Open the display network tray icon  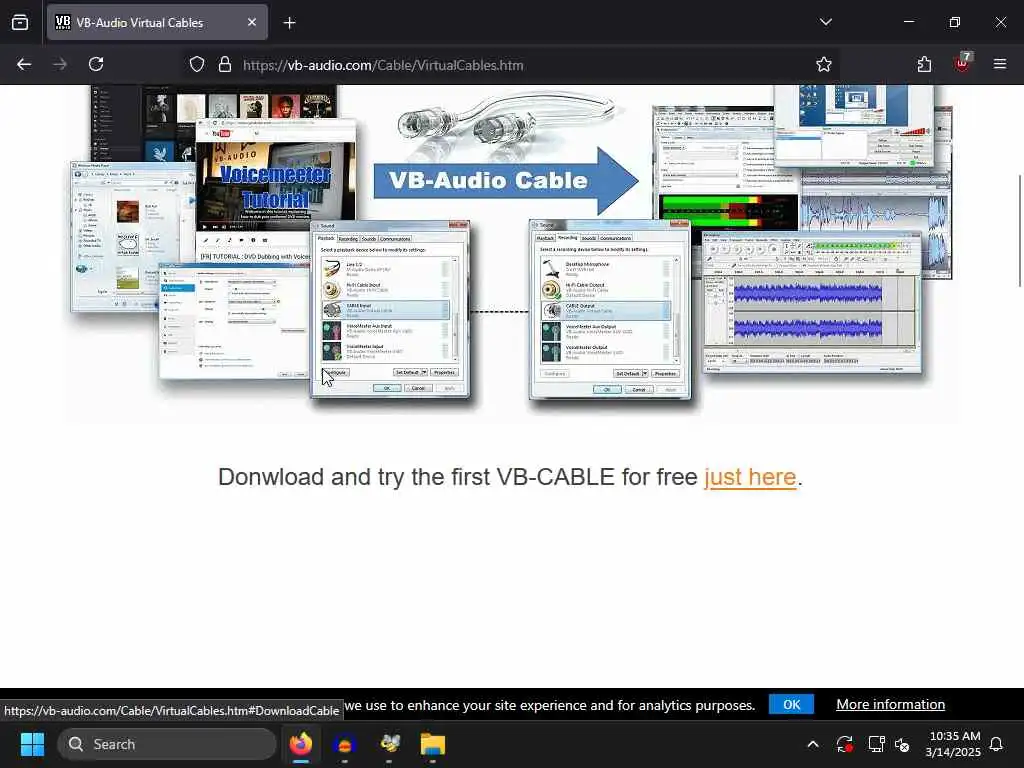(876, 744)
